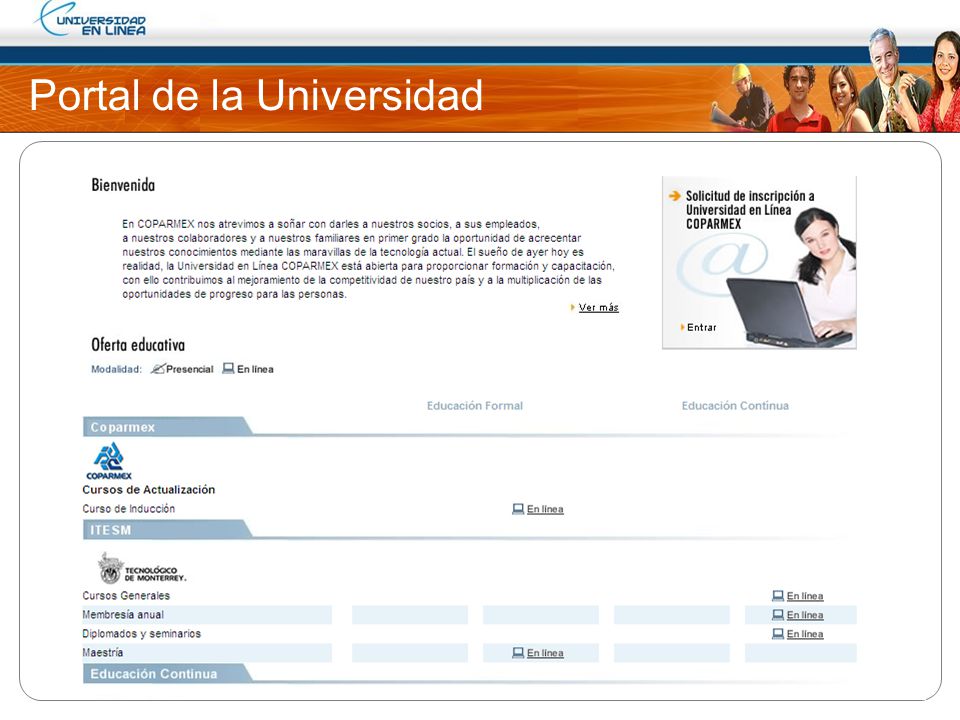Click the 'Portal de la Universidad' banner title
Screen dimensions: 960x720
tap(256, 96)
